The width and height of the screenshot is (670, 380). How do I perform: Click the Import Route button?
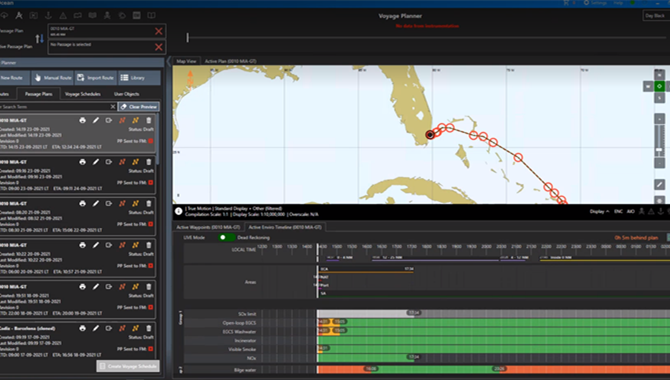[x=96, y=78]
